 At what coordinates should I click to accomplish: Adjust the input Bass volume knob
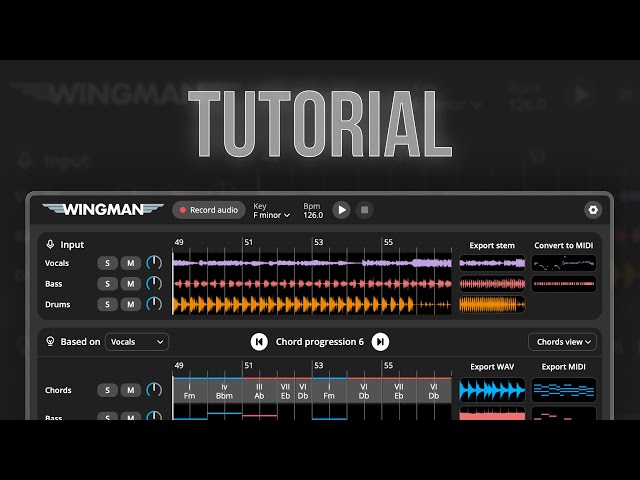click(x=154, y=283)
